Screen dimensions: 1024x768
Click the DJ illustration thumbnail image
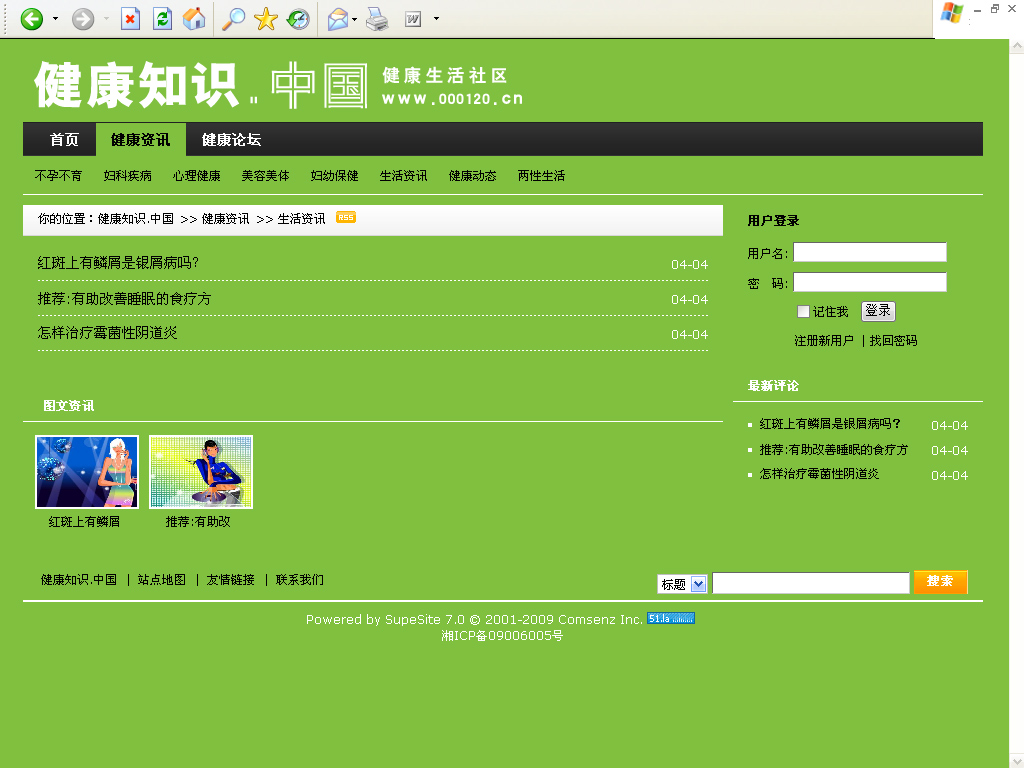(200, 472)
